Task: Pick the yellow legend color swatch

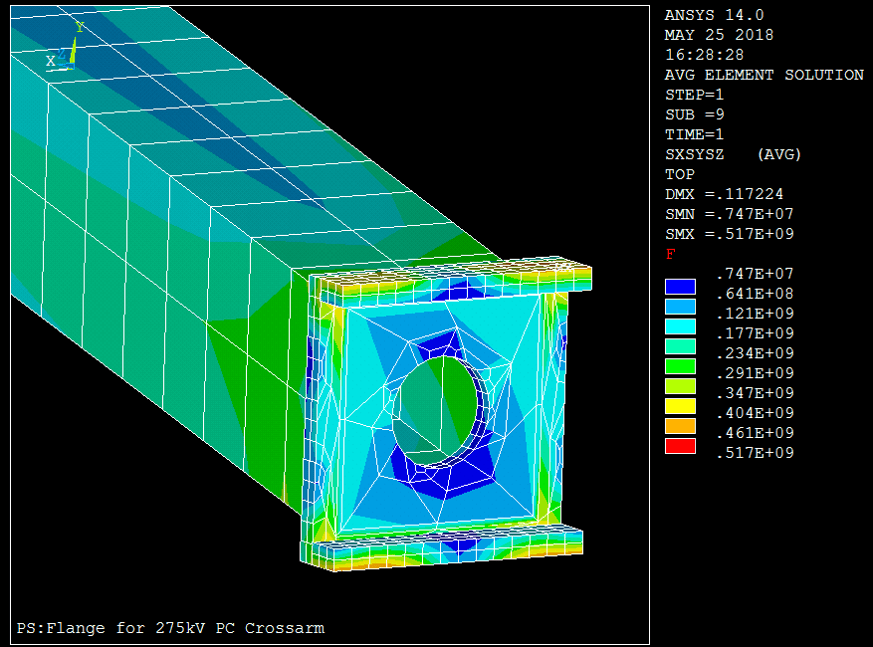Action: [680, 406]
